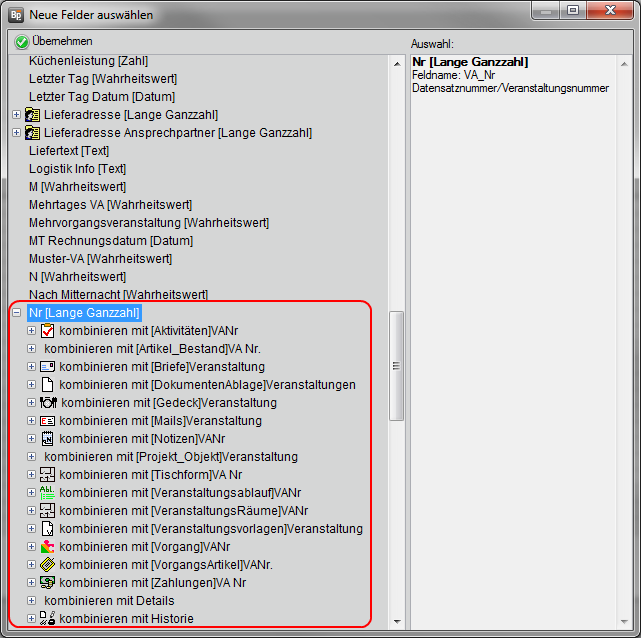Expand Lieferadresse Ansprechpartner tree node
641x638 pixels.
click(x=16, y=133)
